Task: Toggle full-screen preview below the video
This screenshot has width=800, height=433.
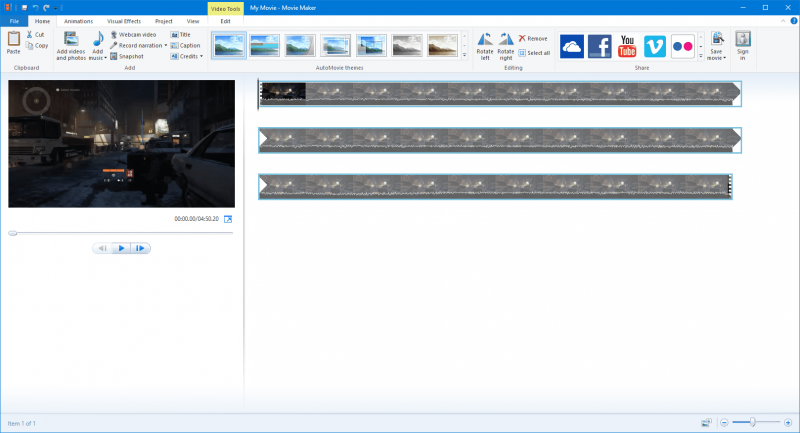Action: 228,219
